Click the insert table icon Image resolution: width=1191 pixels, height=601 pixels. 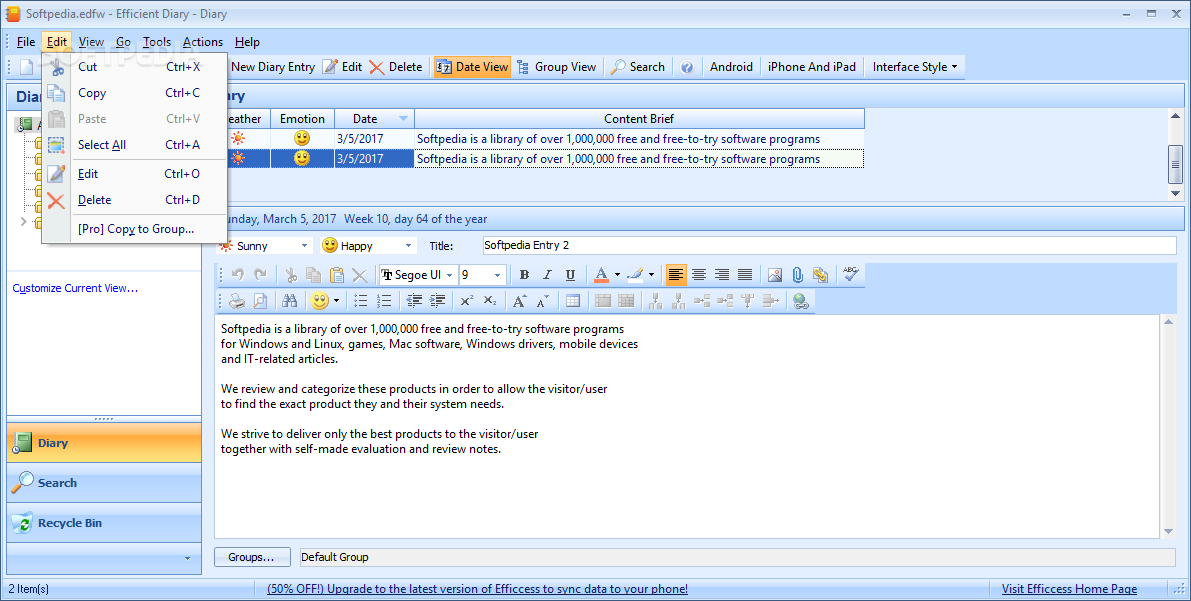pos(573,301)
